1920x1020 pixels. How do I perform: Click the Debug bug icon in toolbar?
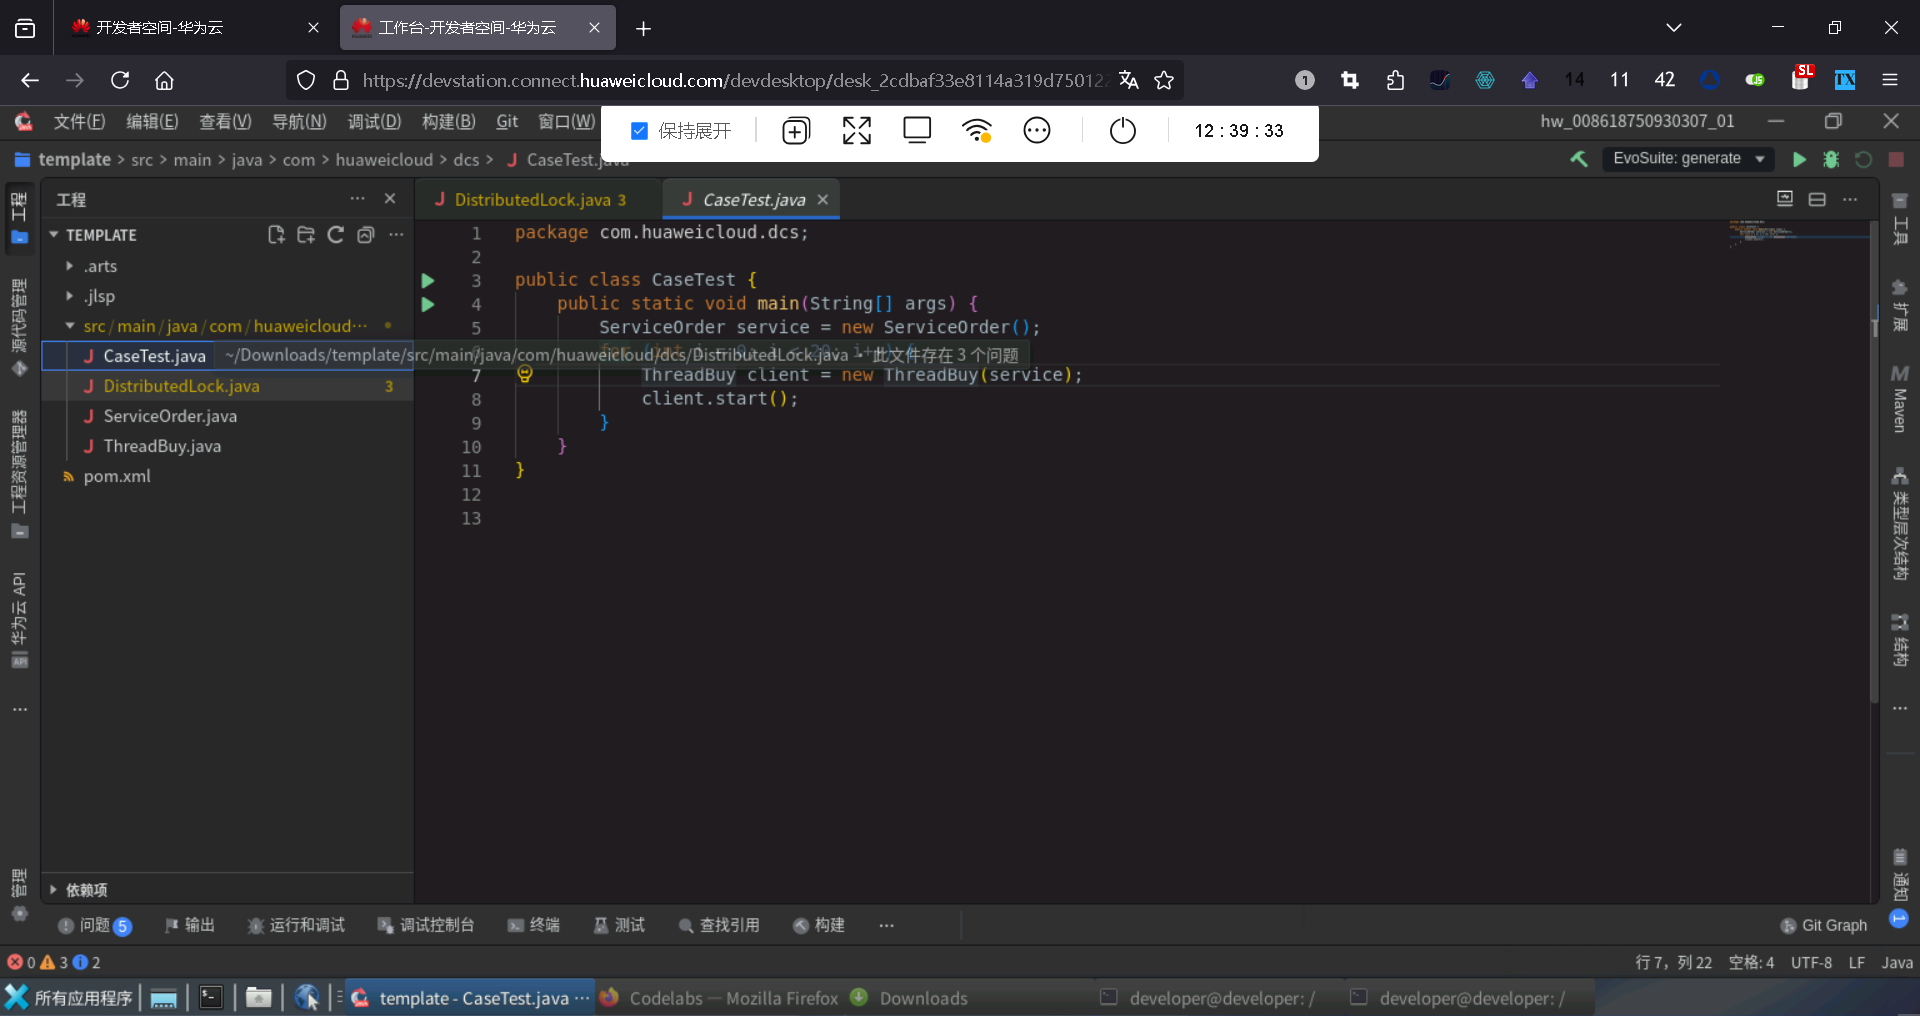[1831, 160]
